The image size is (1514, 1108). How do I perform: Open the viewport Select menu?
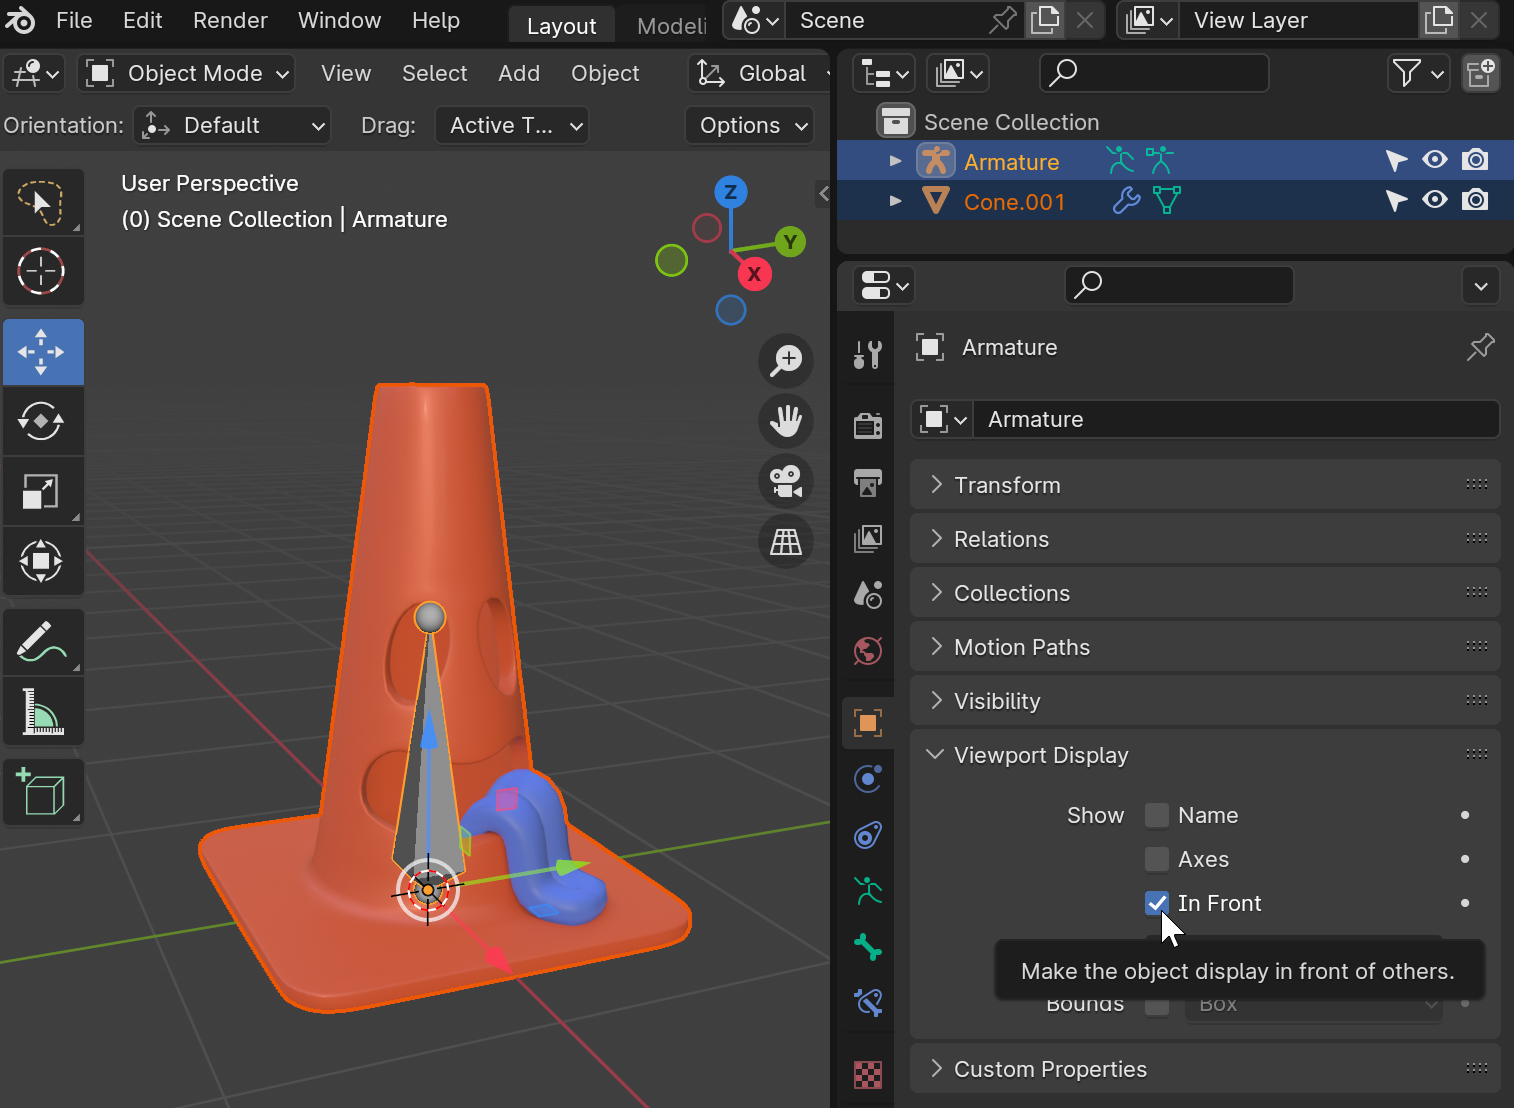434,73
